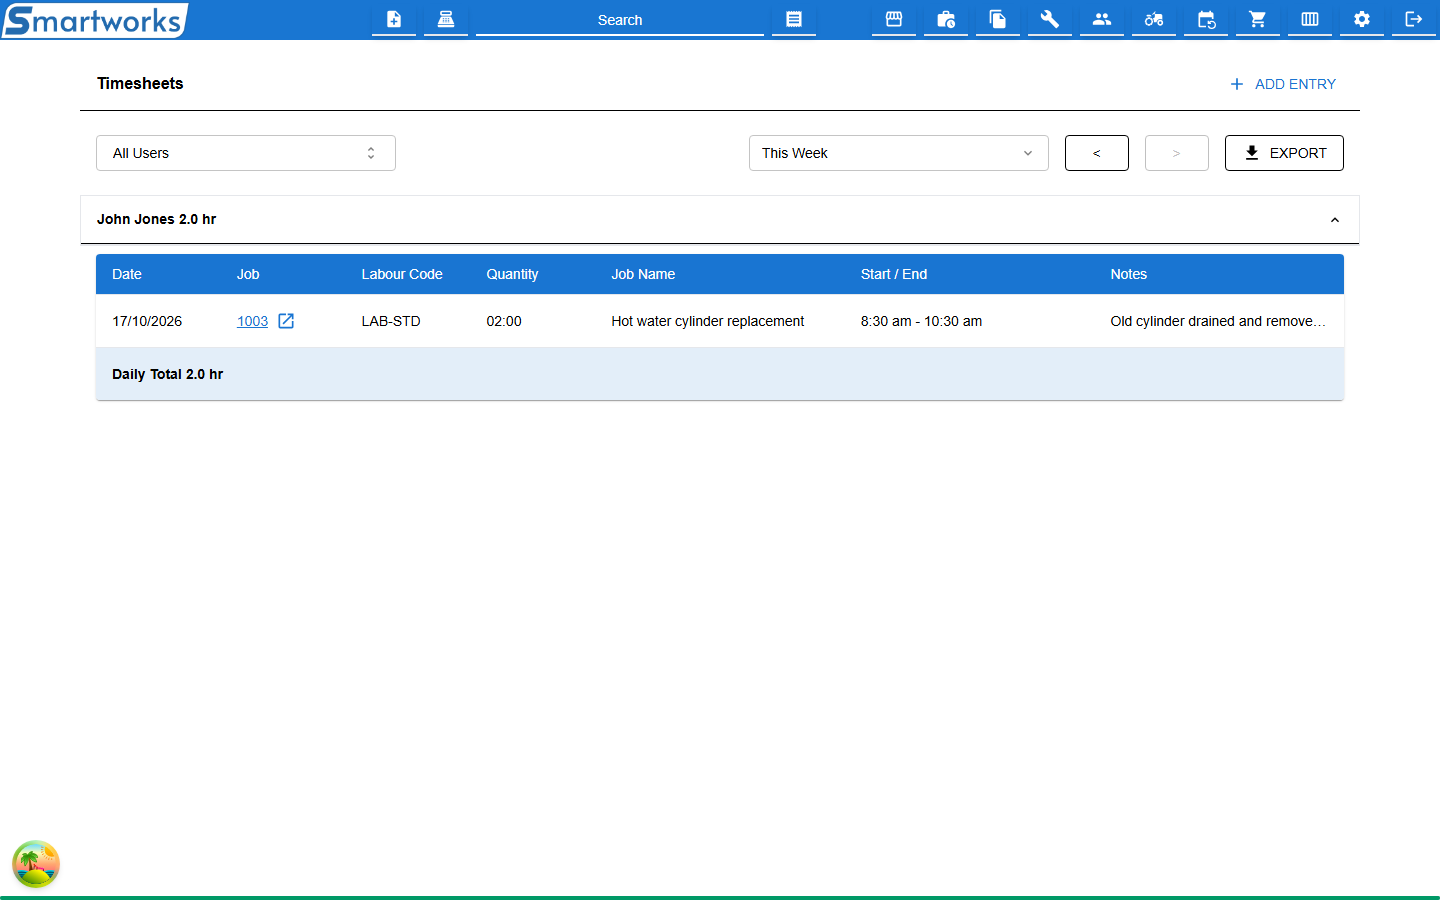
Task: Open the people icon
Action: click(x=1102, y=19)
